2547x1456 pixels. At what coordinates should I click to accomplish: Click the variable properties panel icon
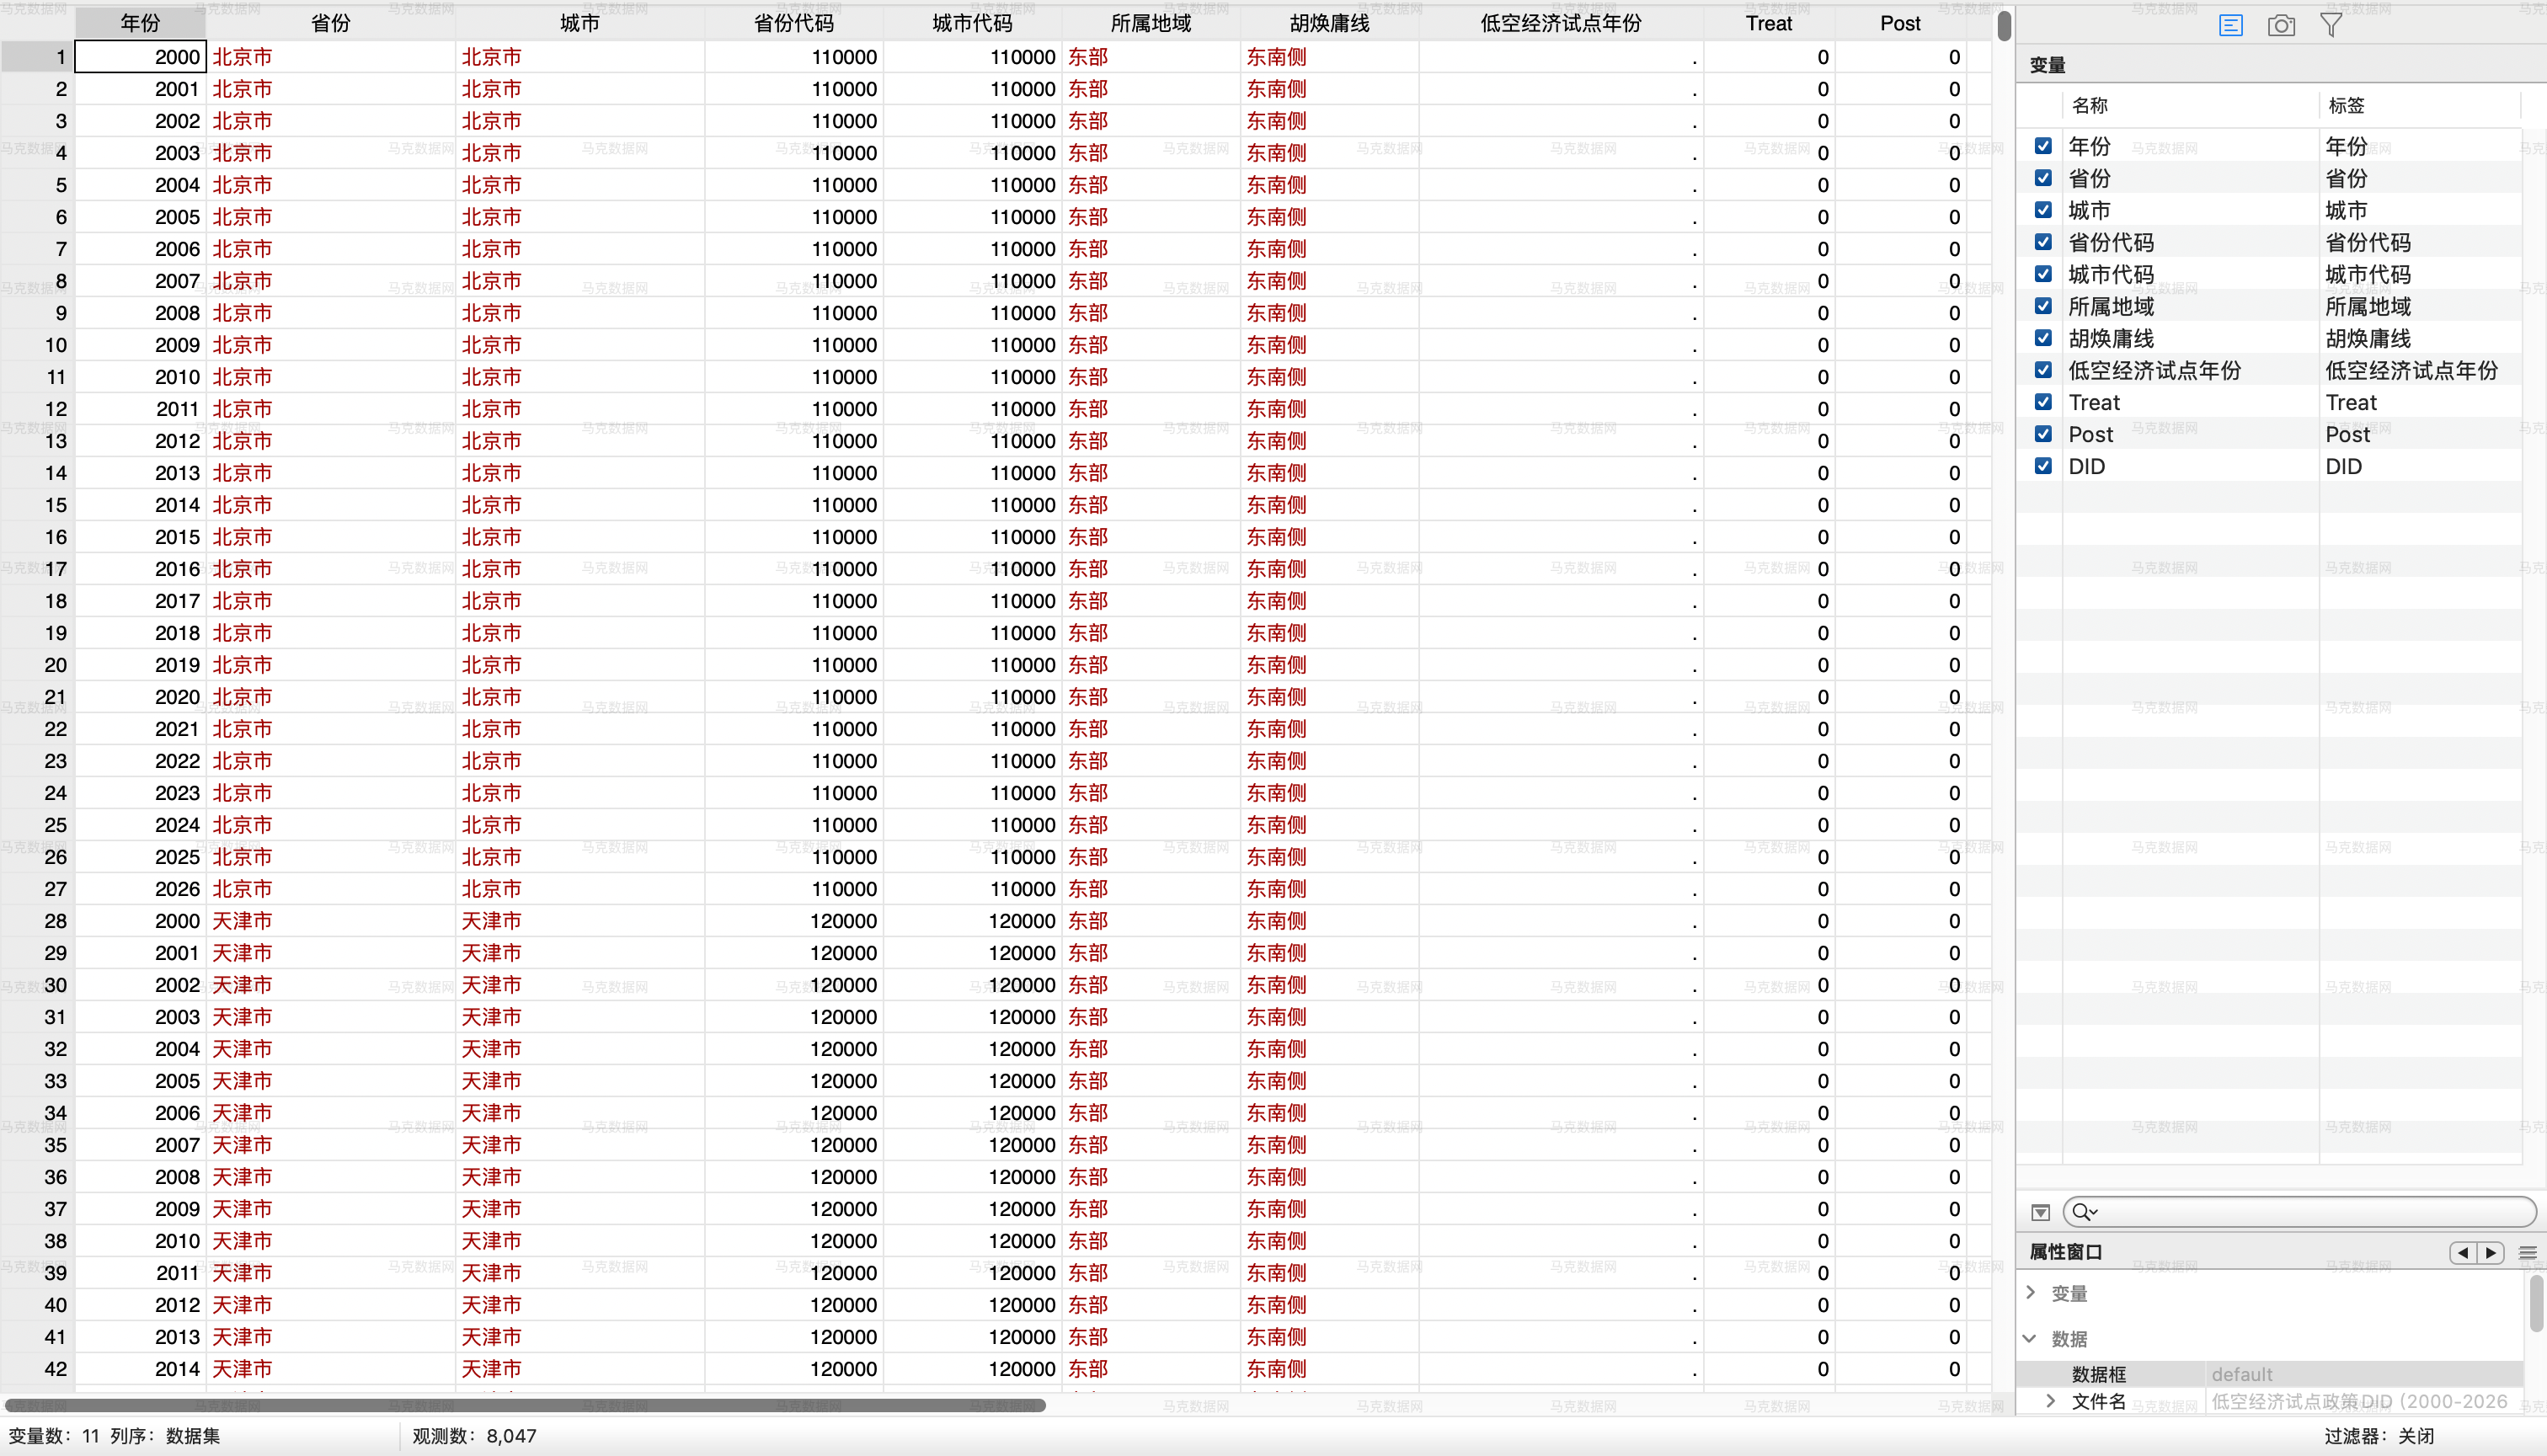coord(2230,25)
